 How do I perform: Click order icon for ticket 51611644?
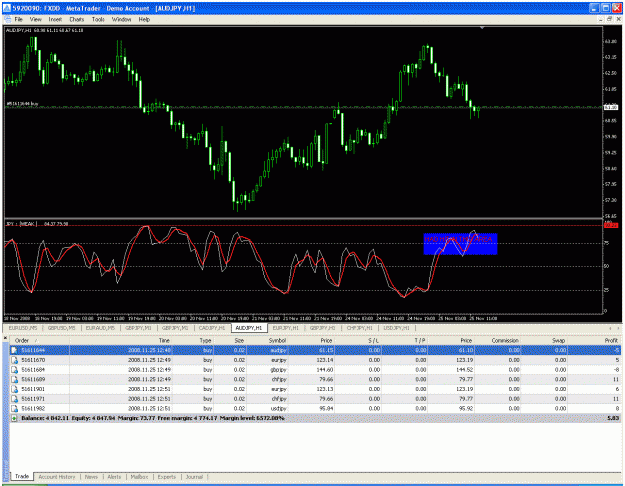point(14,350)
